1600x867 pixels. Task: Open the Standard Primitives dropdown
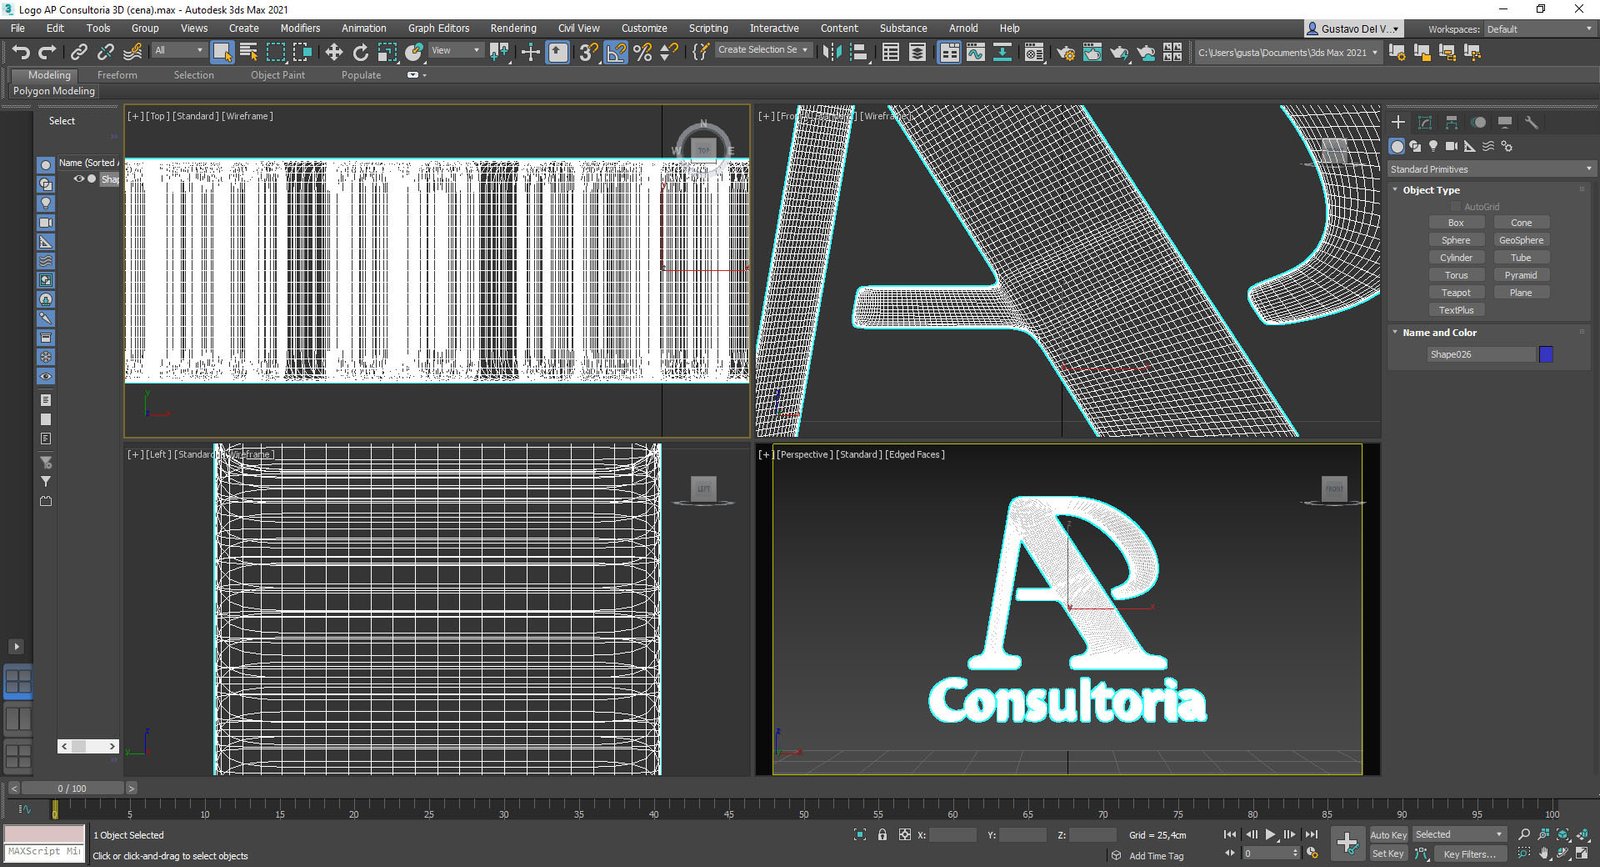pos(1490,169)
